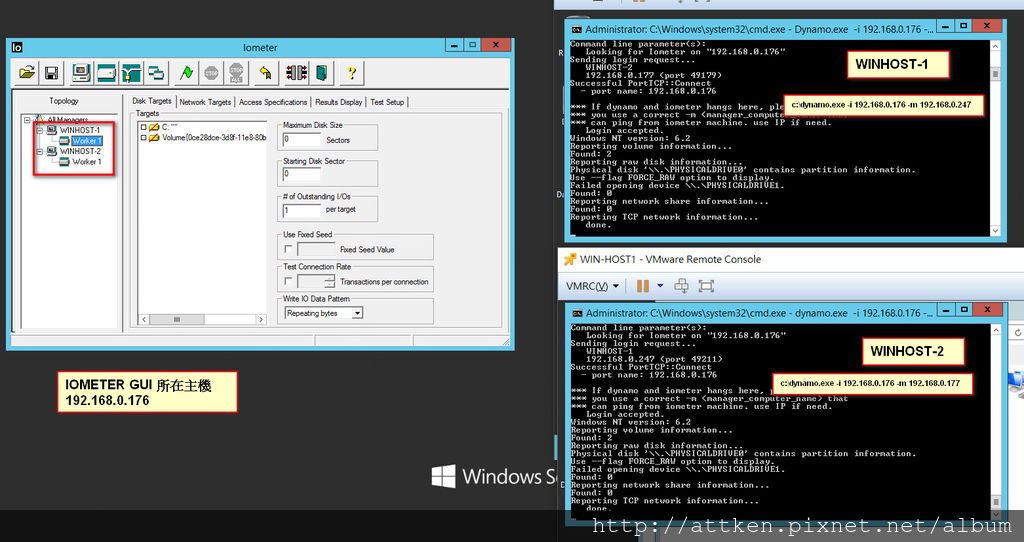Image resolution: width=1024 pixels, height=542 pixels.
Task: Save the test configuration with the floppy icon
Action: click(51, 73)
